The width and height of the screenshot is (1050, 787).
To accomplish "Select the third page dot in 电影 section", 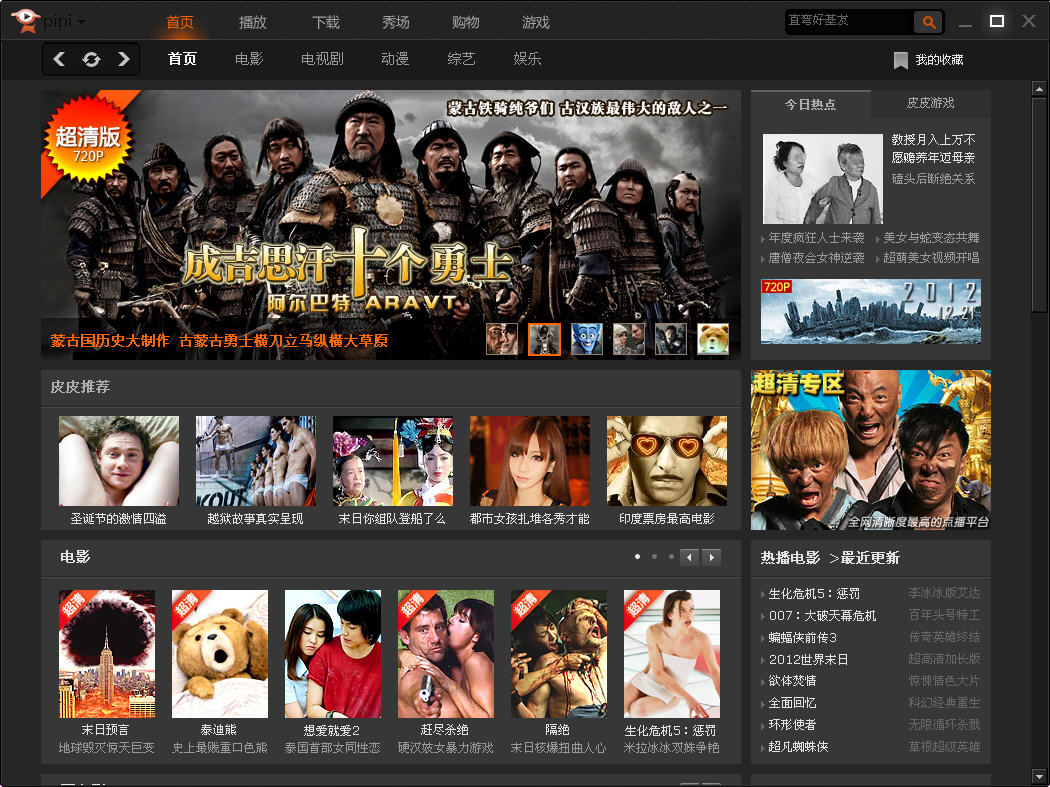I will (670, 556).
